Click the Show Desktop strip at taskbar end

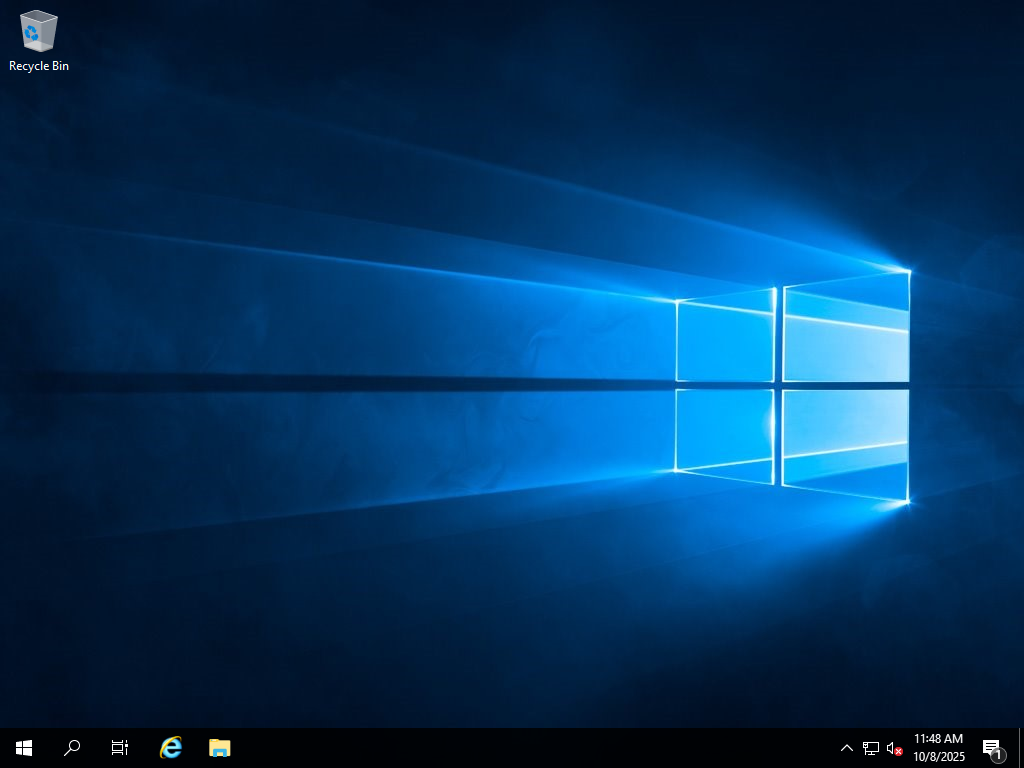[x=1021, y=748]
